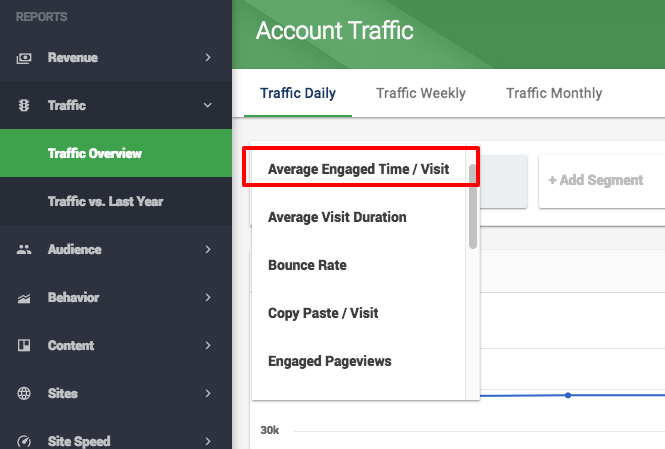Collapse the Traffic section chevron

(x=207, y=105)
